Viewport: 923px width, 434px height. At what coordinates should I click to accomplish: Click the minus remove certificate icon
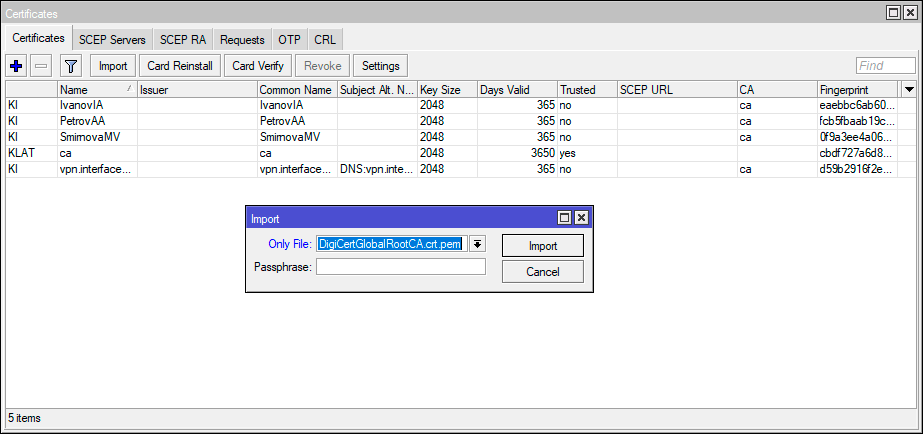click(x=41, y=66)
